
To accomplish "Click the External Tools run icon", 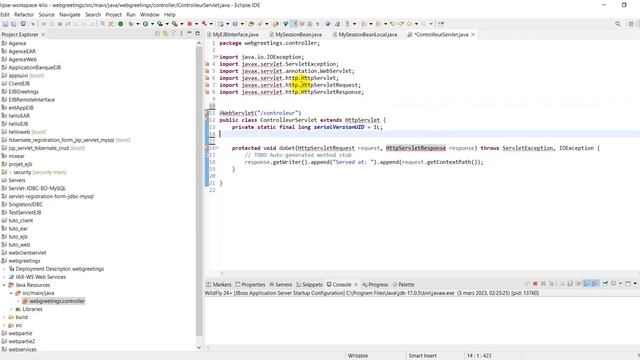I will point(174,24).
